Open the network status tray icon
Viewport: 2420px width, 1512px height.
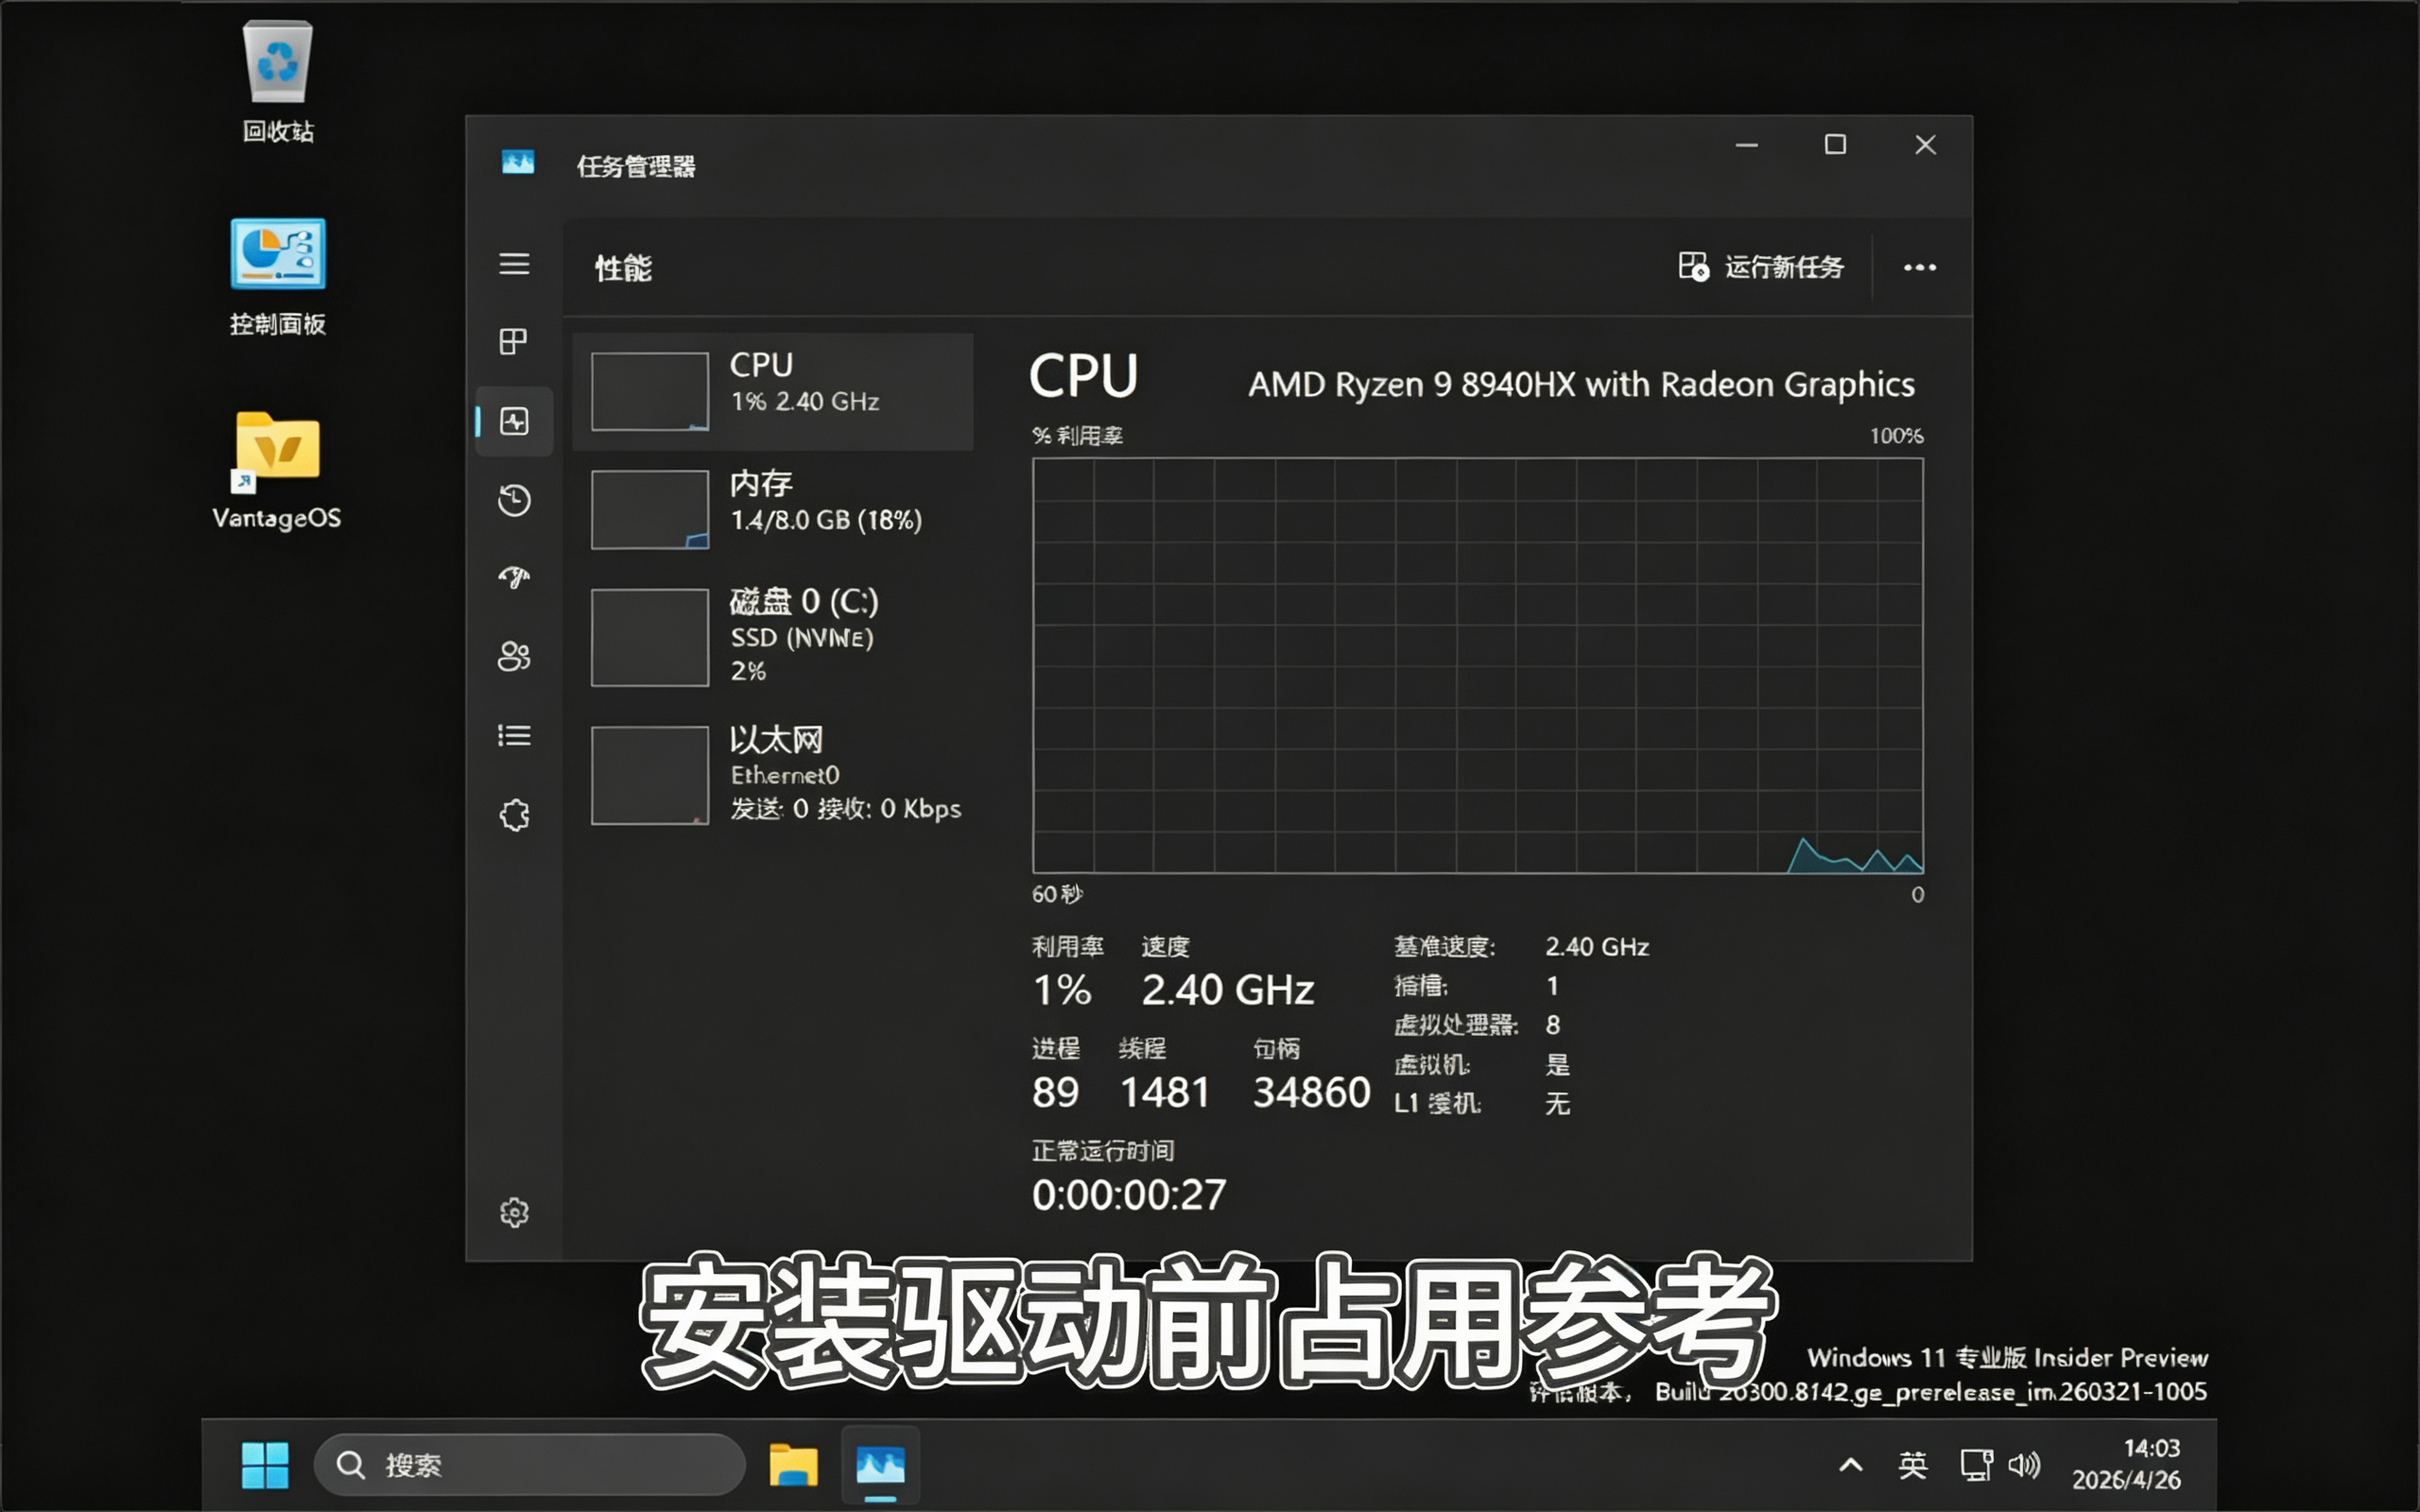point(1976,1465)
